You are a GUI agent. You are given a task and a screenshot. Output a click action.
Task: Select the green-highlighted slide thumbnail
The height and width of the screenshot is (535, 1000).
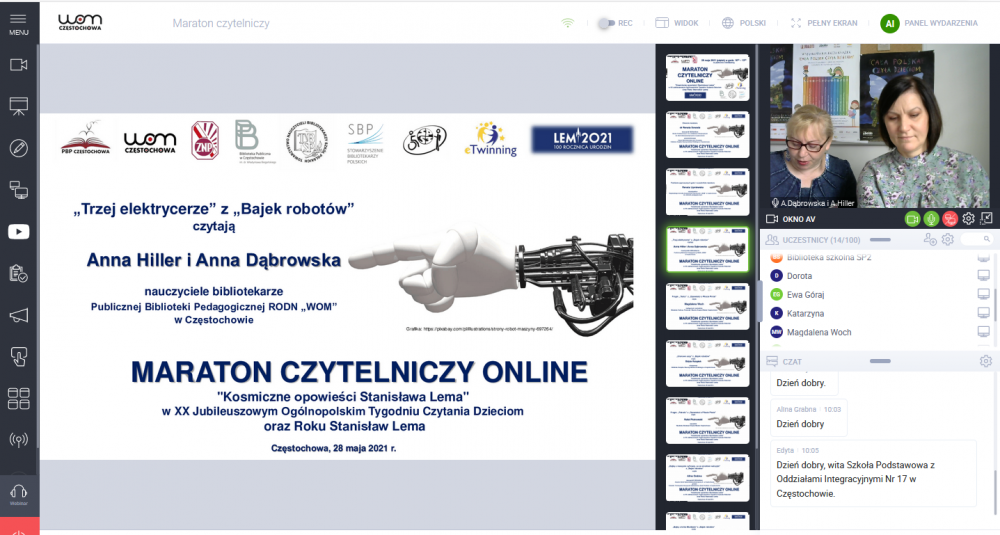click(707, 247)
